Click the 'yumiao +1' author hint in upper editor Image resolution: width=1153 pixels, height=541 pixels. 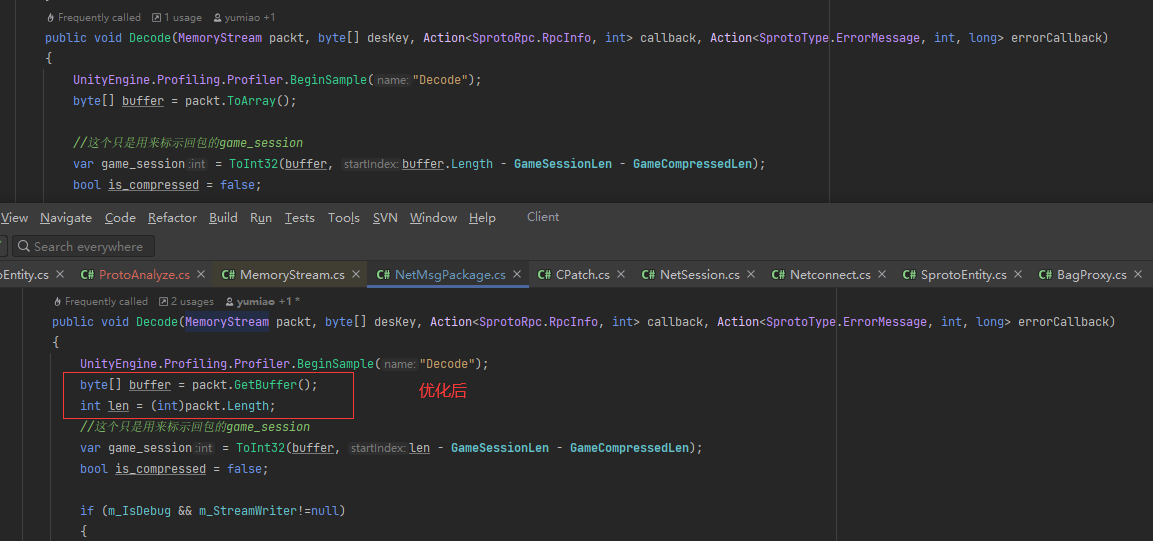click(248, 18)
